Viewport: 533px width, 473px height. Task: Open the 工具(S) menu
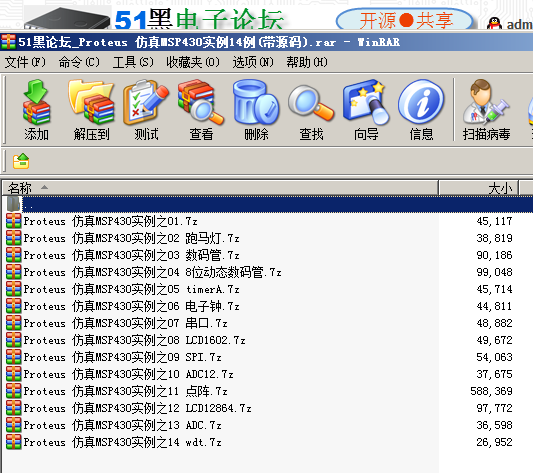click(x=133, y=62)
